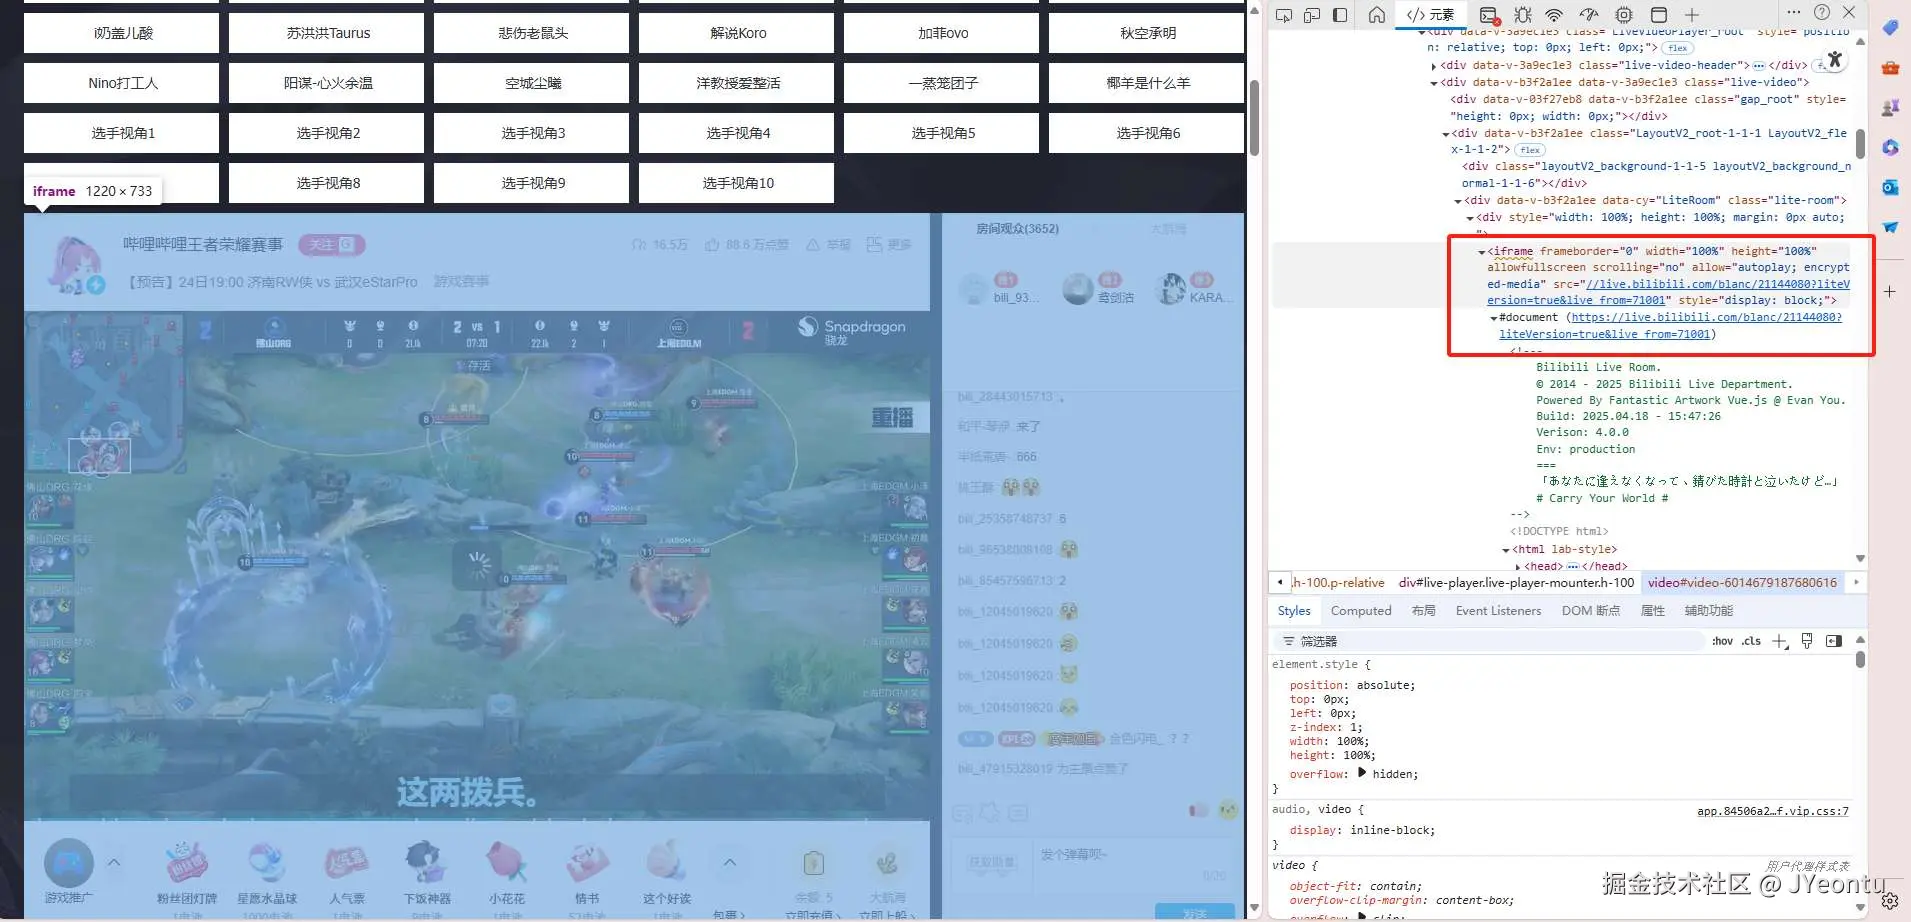Screen dimensions: 1911x922
Task: Switch to the Styles tab
Action: (x=1294, y=611)
